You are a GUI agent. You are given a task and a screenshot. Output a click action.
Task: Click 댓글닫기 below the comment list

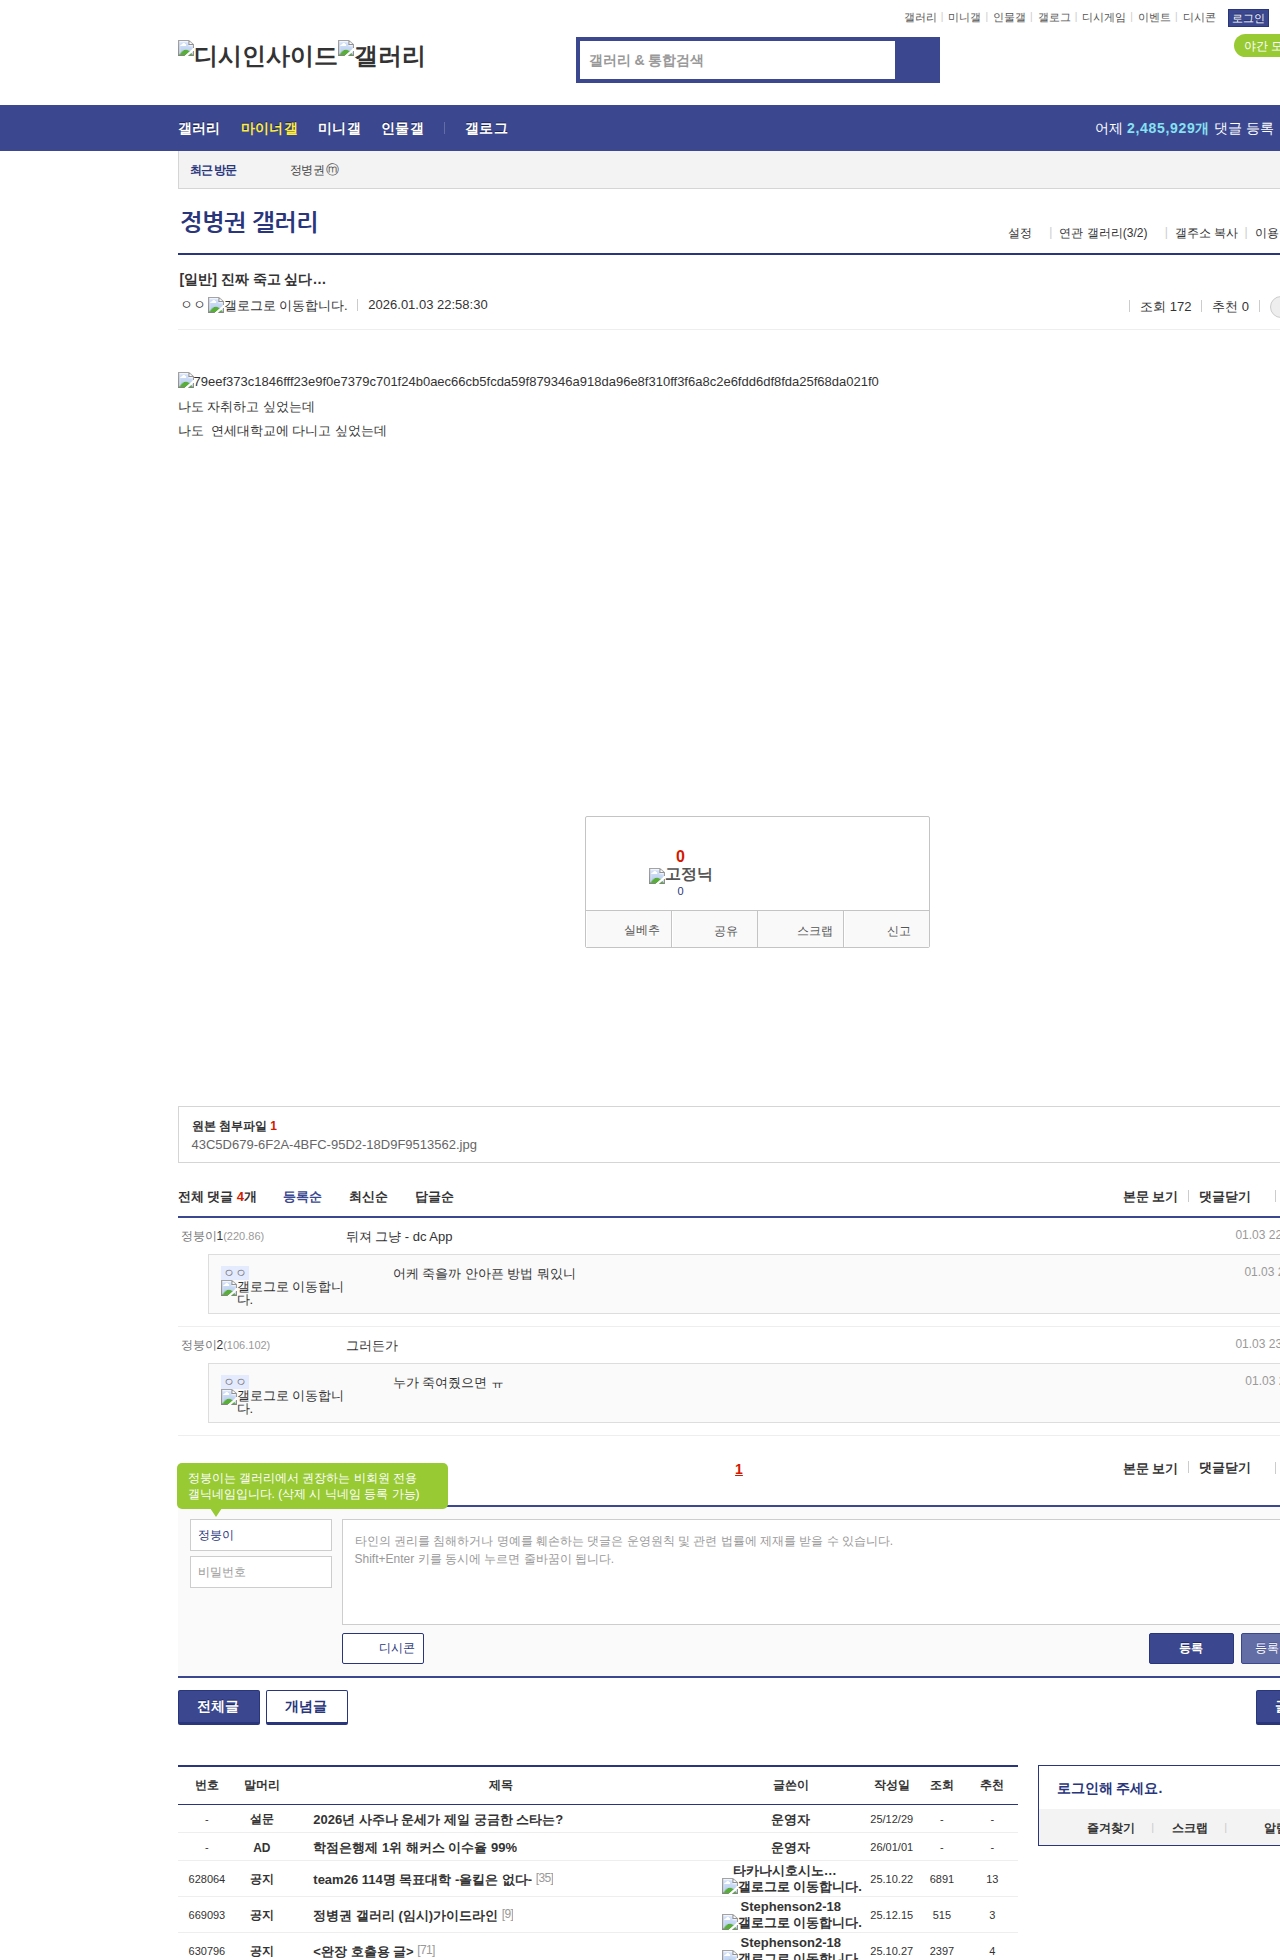click(1225, 1468)
